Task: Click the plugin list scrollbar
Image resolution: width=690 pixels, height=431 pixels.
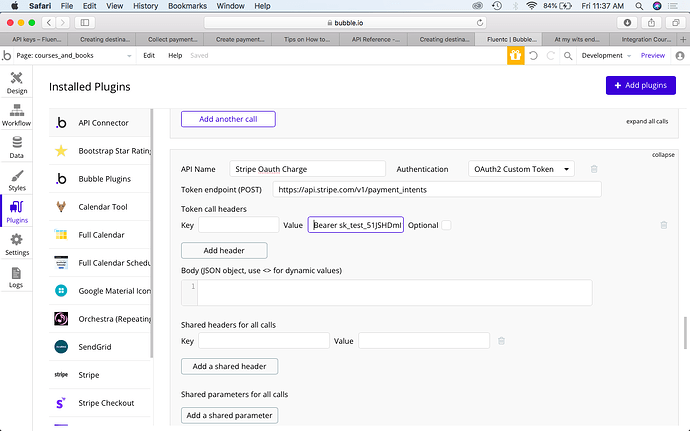Action: (x=152, y=233)
